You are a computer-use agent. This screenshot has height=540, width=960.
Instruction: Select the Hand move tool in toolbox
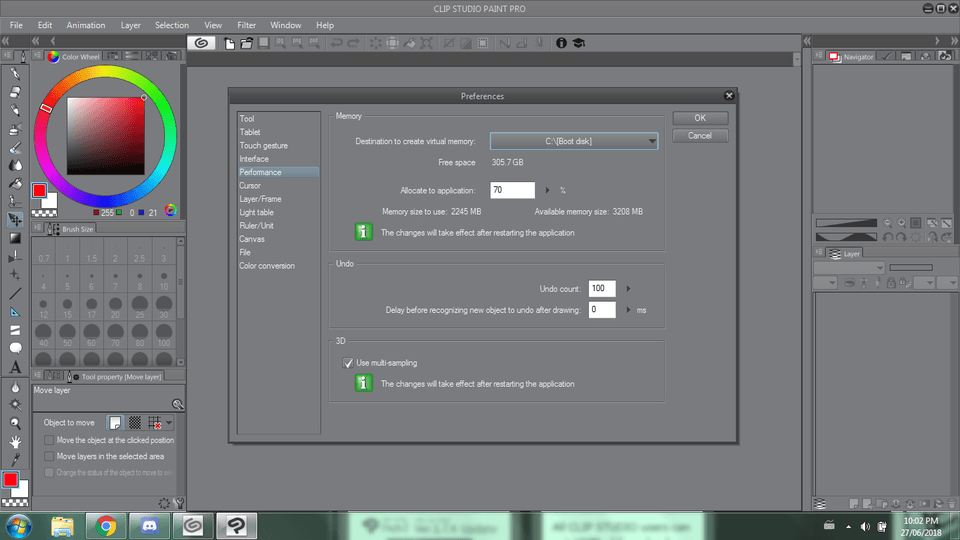pyautogui.click(x=15, y=440)
